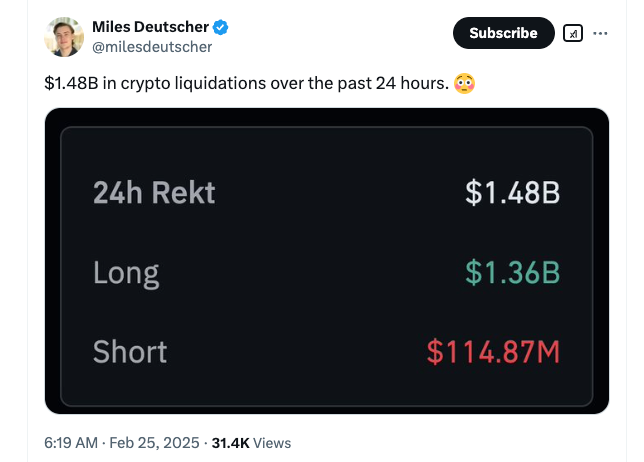Click the 24h Rekt label

tap(154, 192)
